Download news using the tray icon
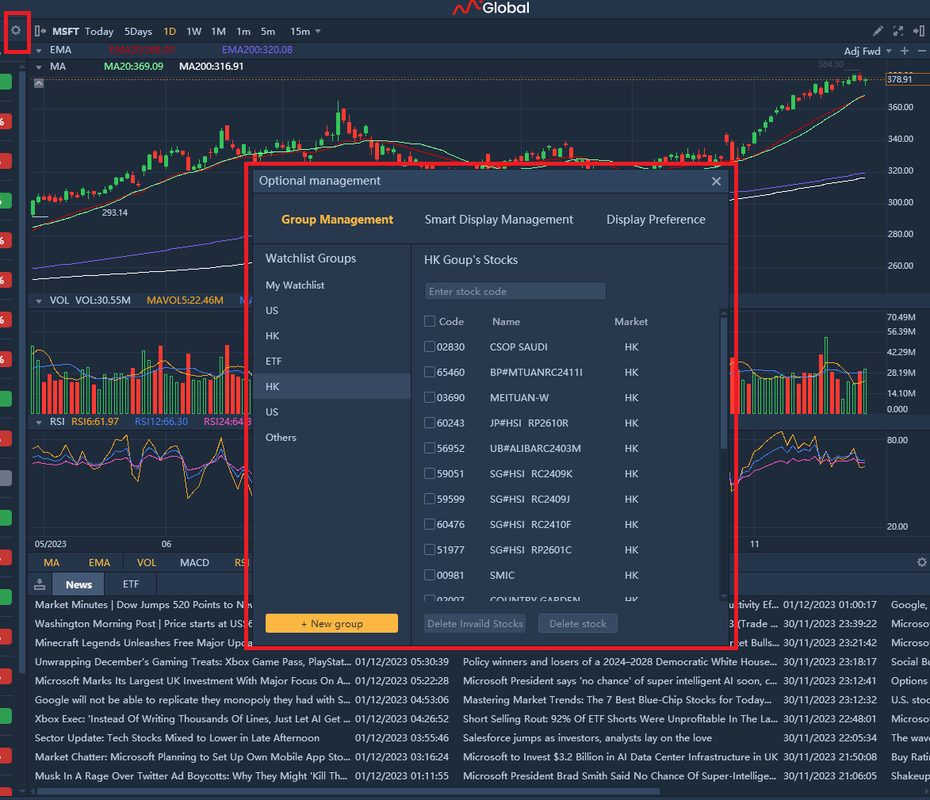Image resolution: width=930 pixels, height=800 pixels. pos(40,584)
